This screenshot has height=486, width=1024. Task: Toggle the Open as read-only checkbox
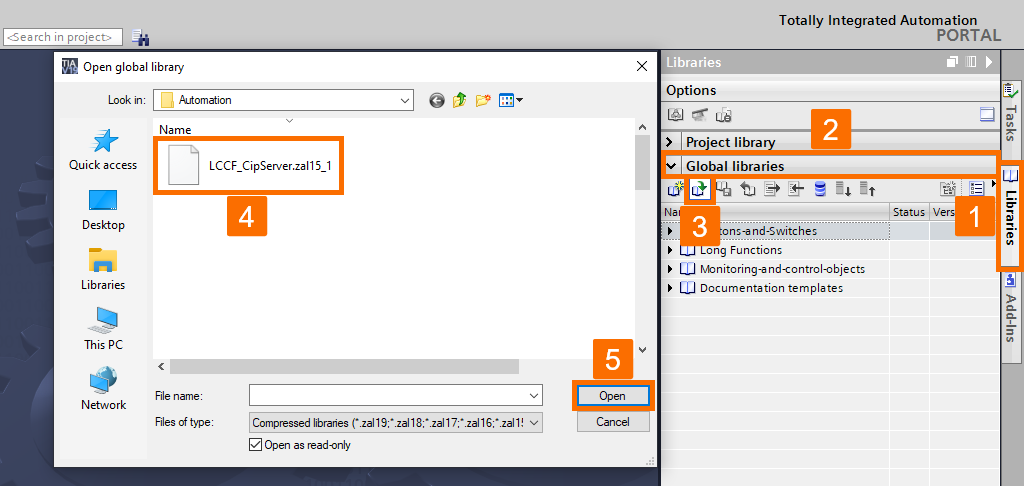[x=255, y=445]
